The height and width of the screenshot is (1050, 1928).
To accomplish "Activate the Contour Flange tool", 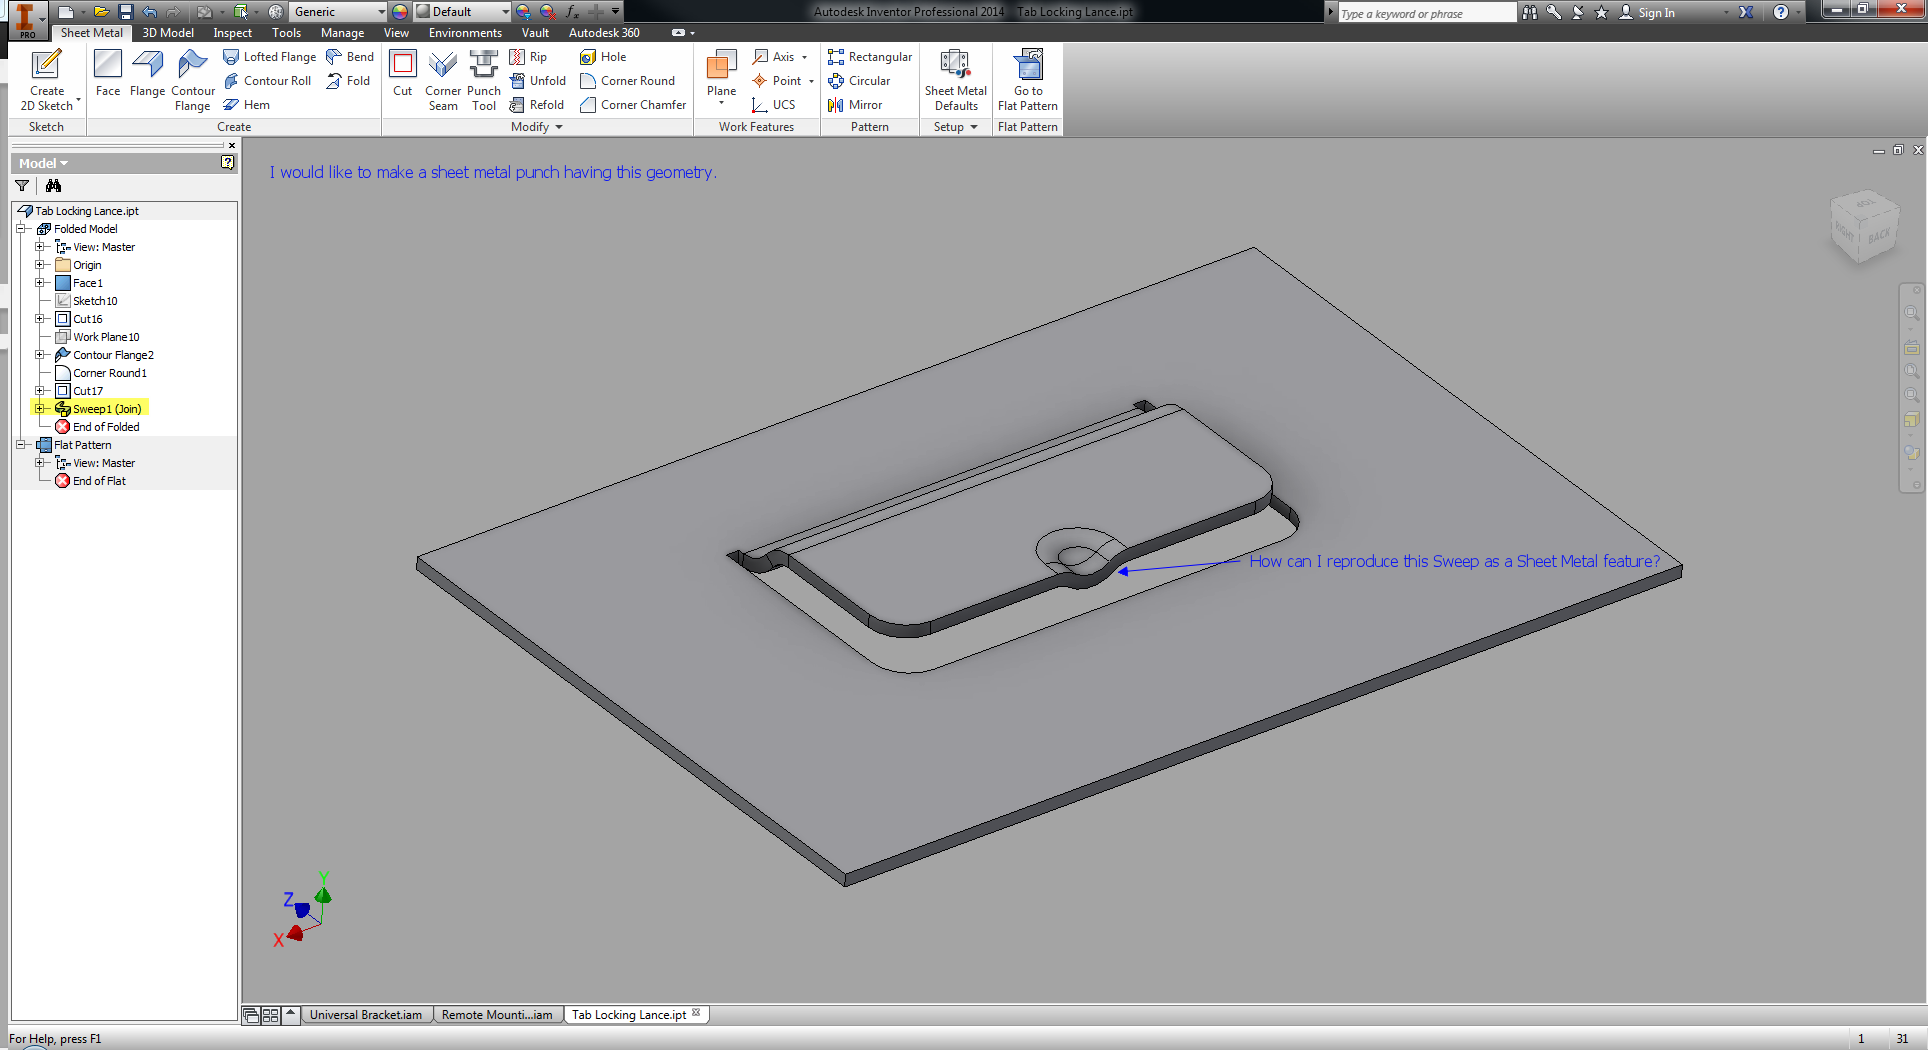I will pos(192,67).
